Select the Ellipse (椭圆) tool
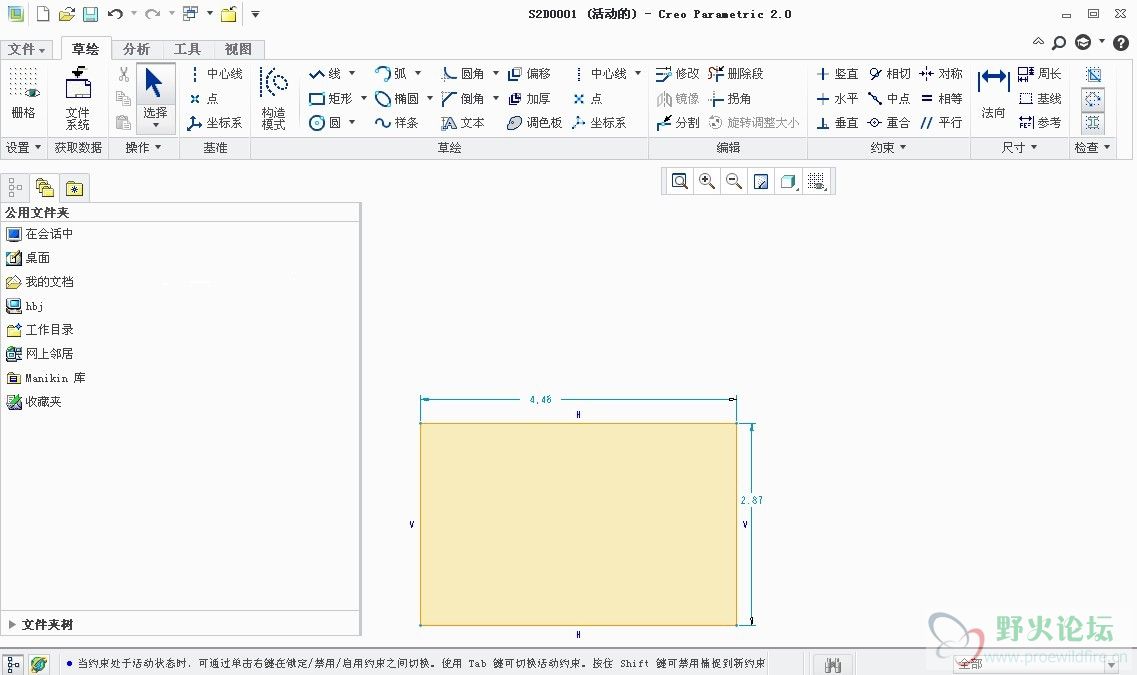Screen dimensions: 1137x675 (x=397, y=98)
